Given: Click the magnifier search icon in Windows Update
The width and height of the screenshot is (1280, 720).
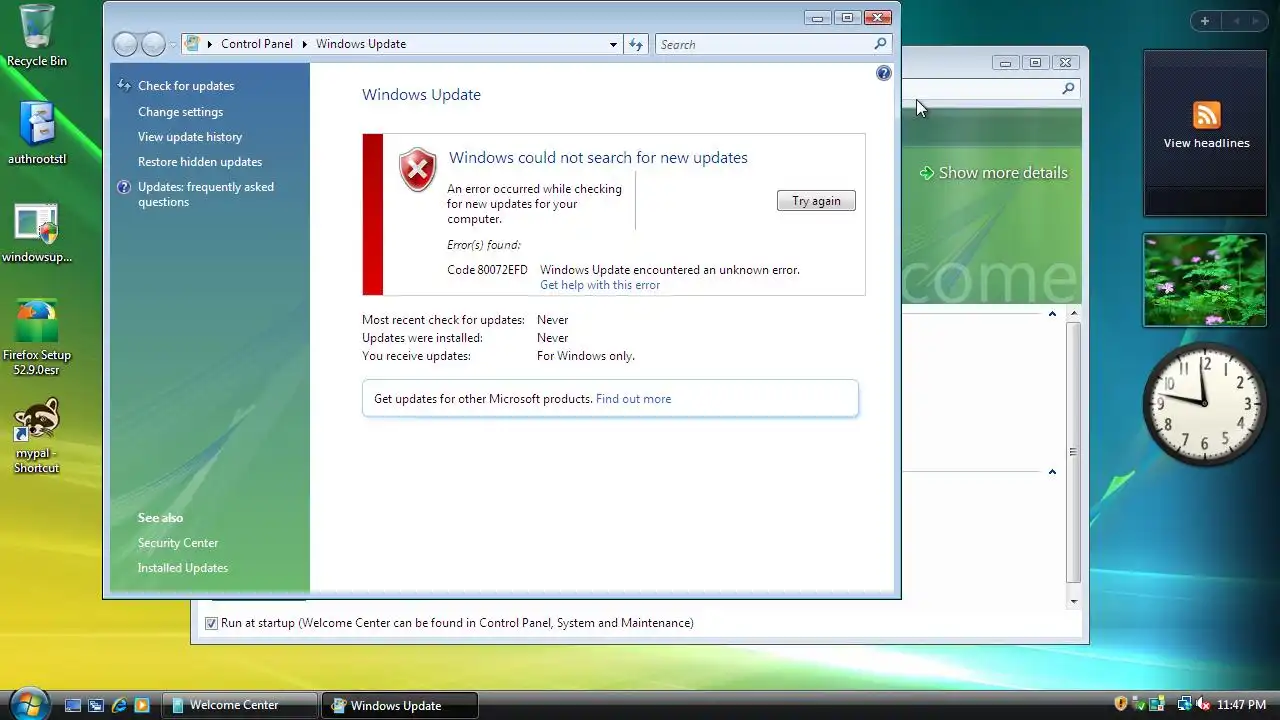Looking at the screenshot, I should (x=880, y=44).
